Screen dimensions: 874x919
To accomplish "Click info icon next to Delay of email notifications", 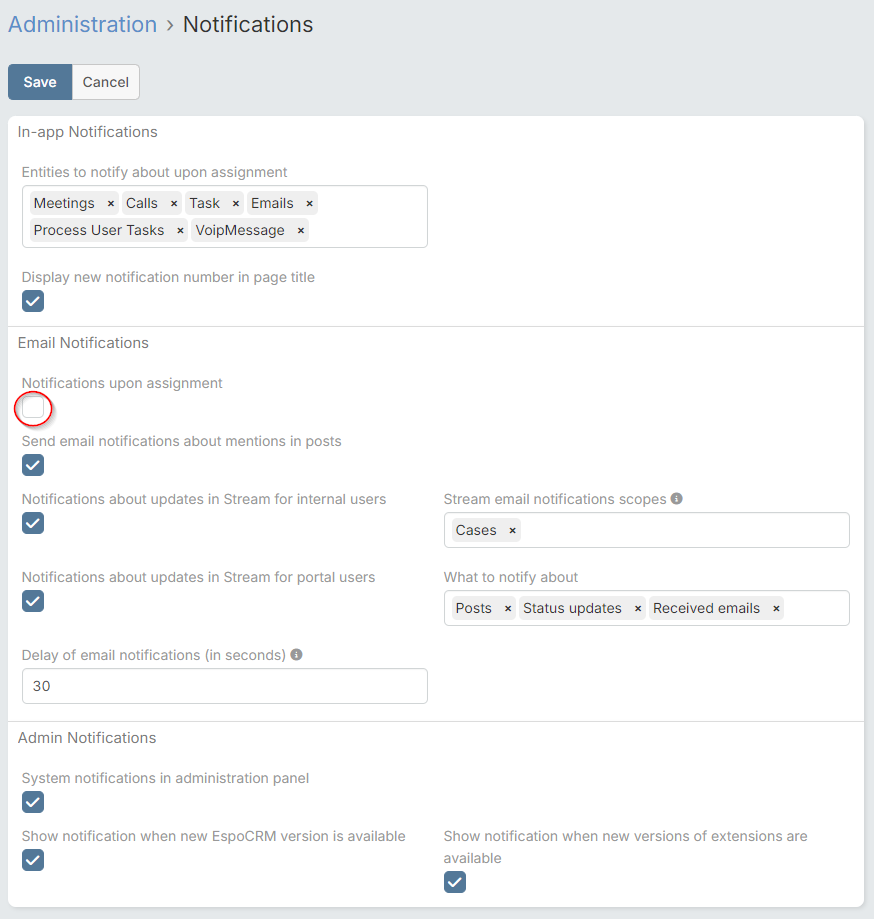I will click(x=297, y=655).
